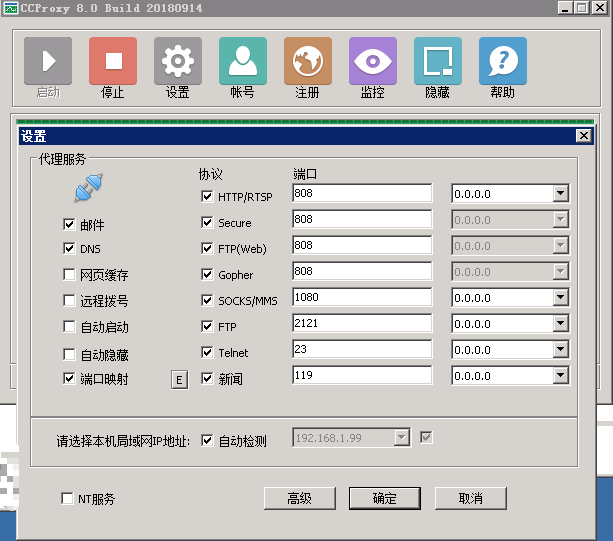Open the Help (帮助) question icon
The width and height of the screenshot is (613, 541).
click(x=503, y=61)
